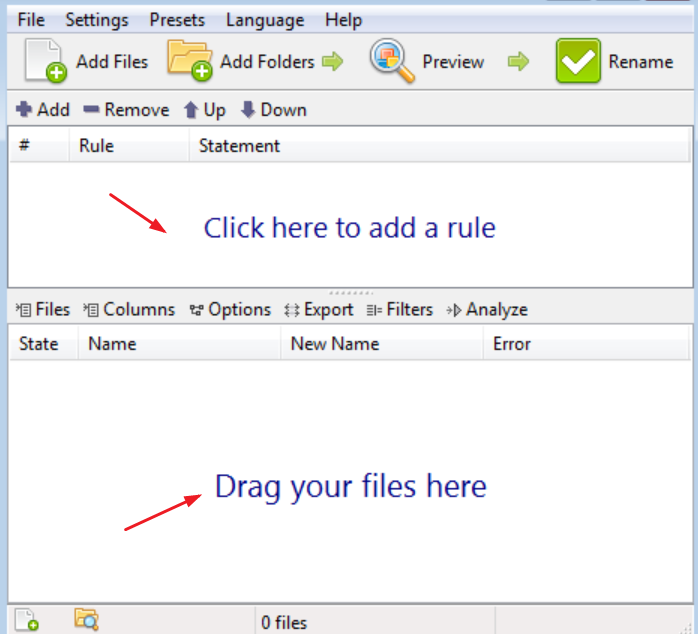The width and height of the screenshot is (698, 634).
Task: Open the Columns dropdown menu
Action: pyautogui.click(x=129, y=309)
